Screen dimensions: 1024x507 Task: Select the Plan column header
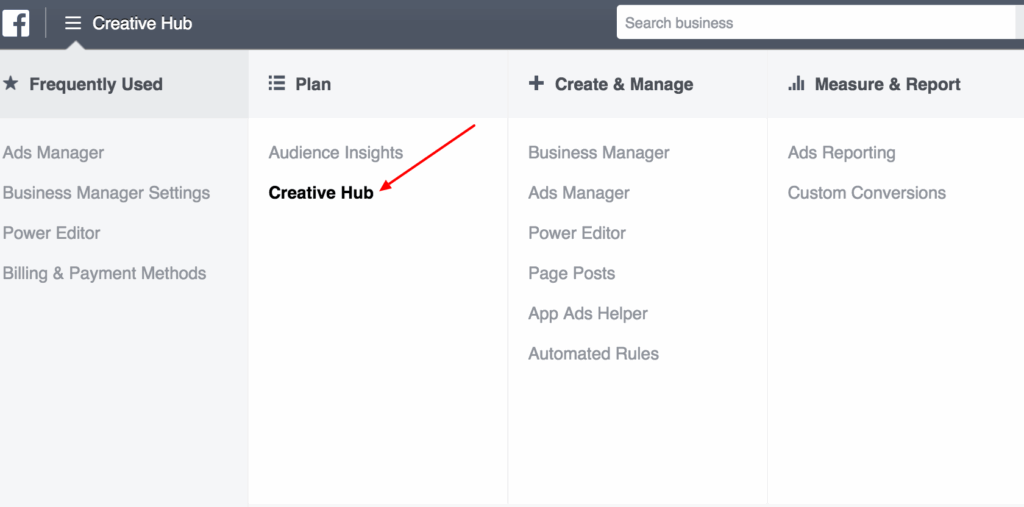pos(378,84)
